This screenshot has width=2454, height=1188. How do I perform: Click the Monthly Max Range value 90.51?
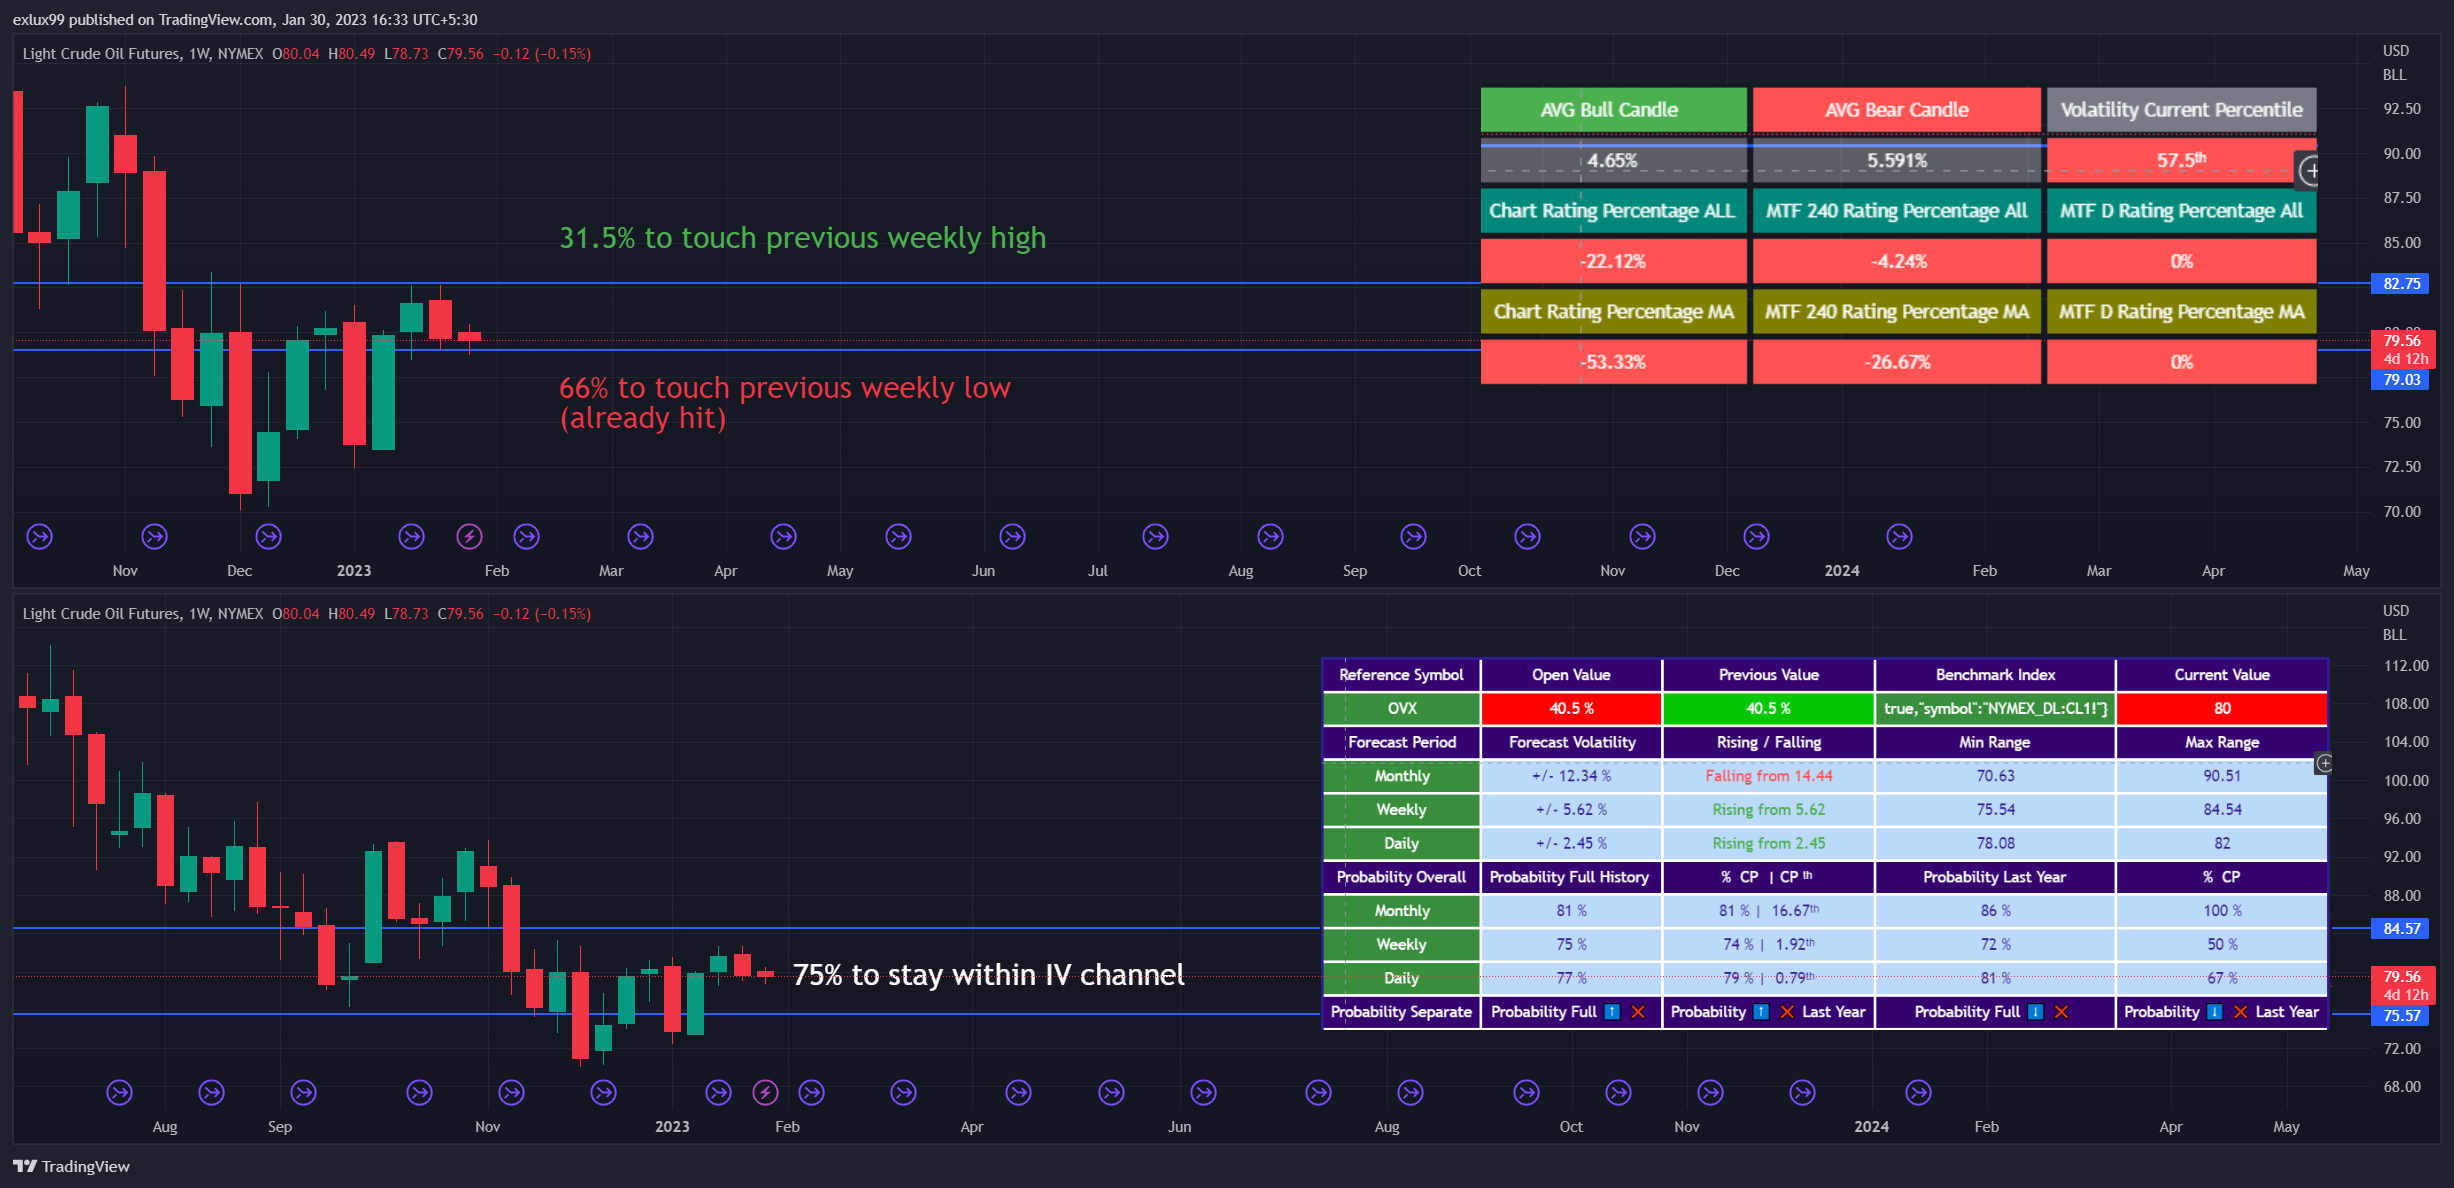pos(2222,776)
